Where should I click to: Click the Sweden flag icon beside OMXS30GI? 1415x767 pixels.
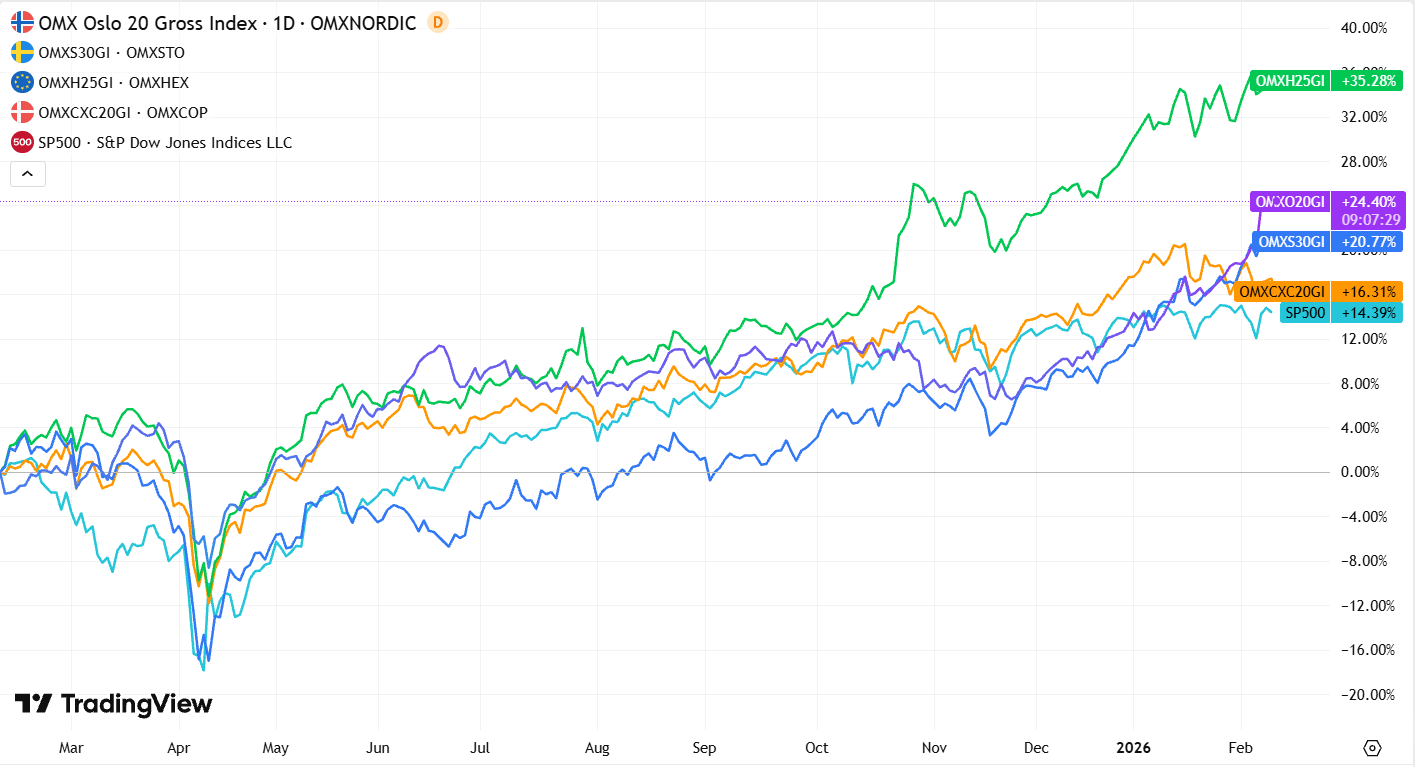[x=22, y=52]
